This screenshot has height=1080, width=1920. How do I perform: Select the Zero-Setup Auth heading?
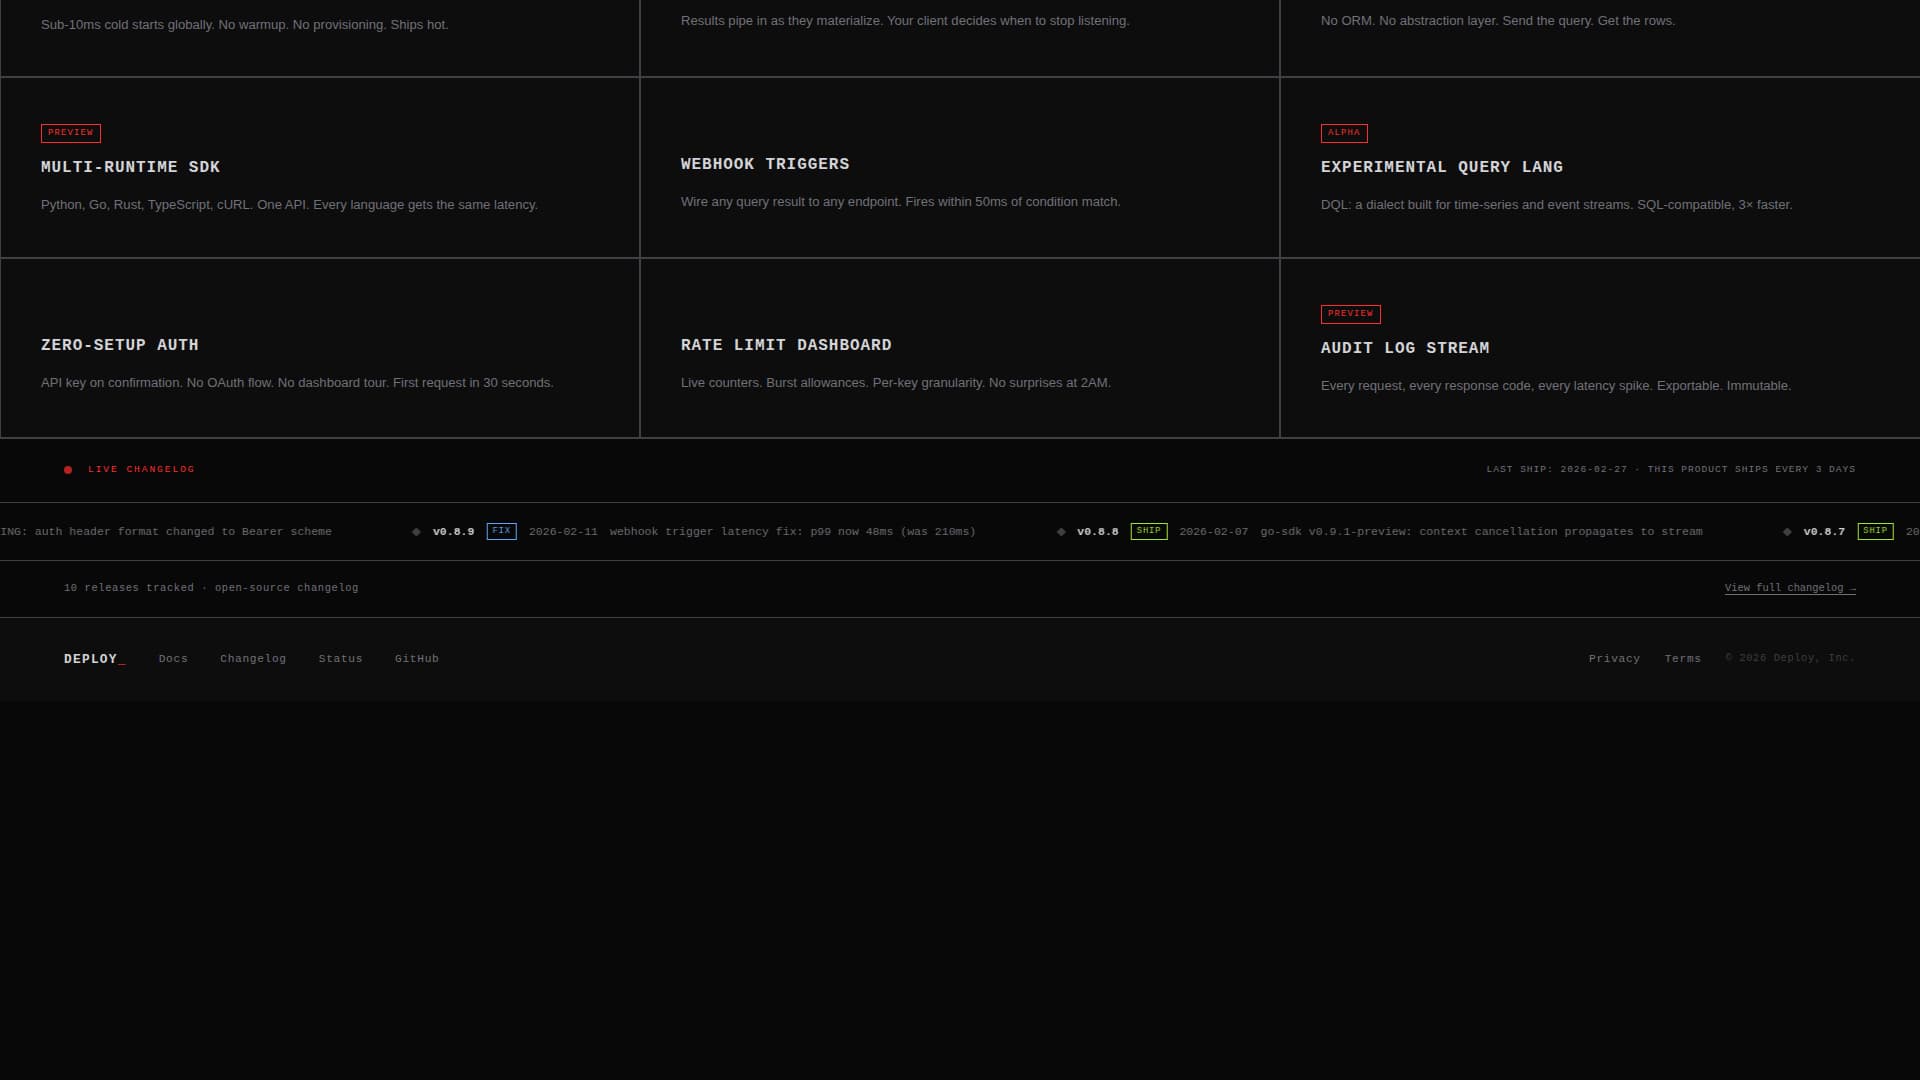coord(119,345)
